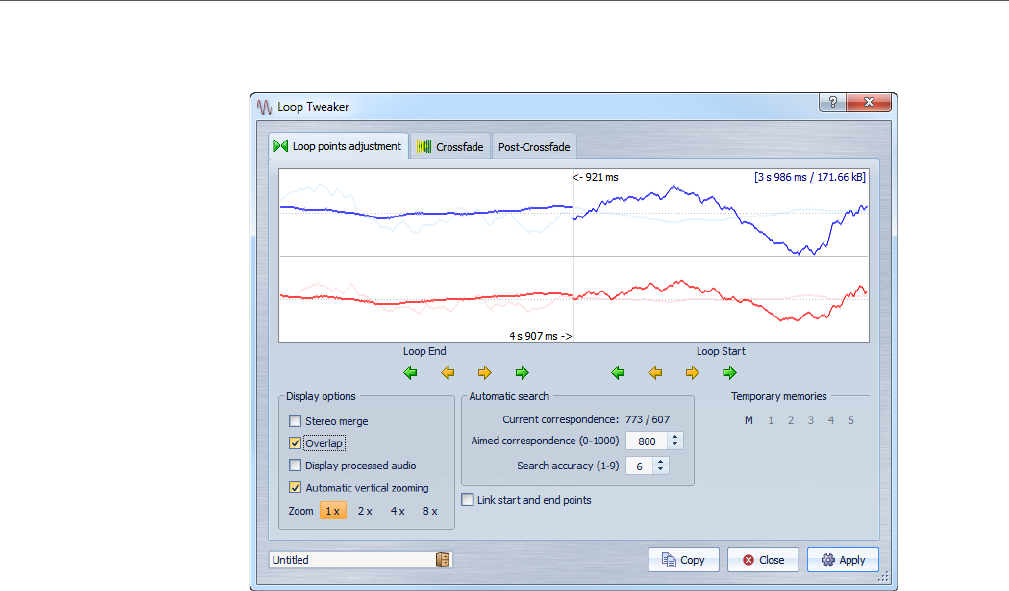Select temporary memory 3
Screen dimensions: 1009x591
pyautogui.click(x=811, y=420)
